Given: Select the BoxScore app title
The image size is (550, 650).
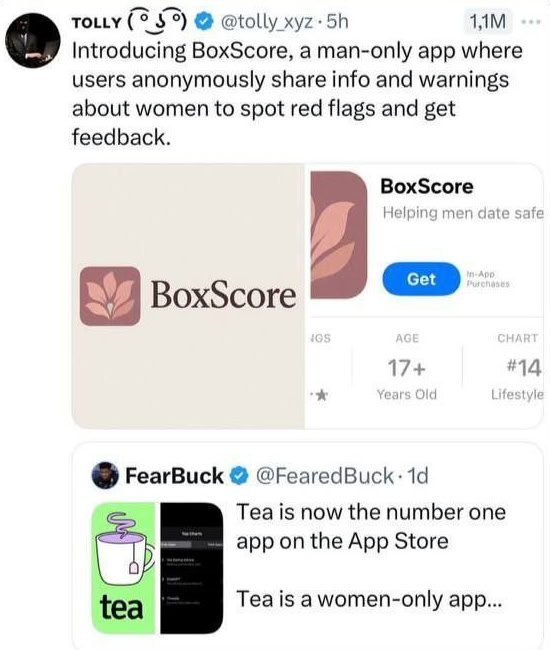Looking at the screenshot, I should [x=426, y=187].
